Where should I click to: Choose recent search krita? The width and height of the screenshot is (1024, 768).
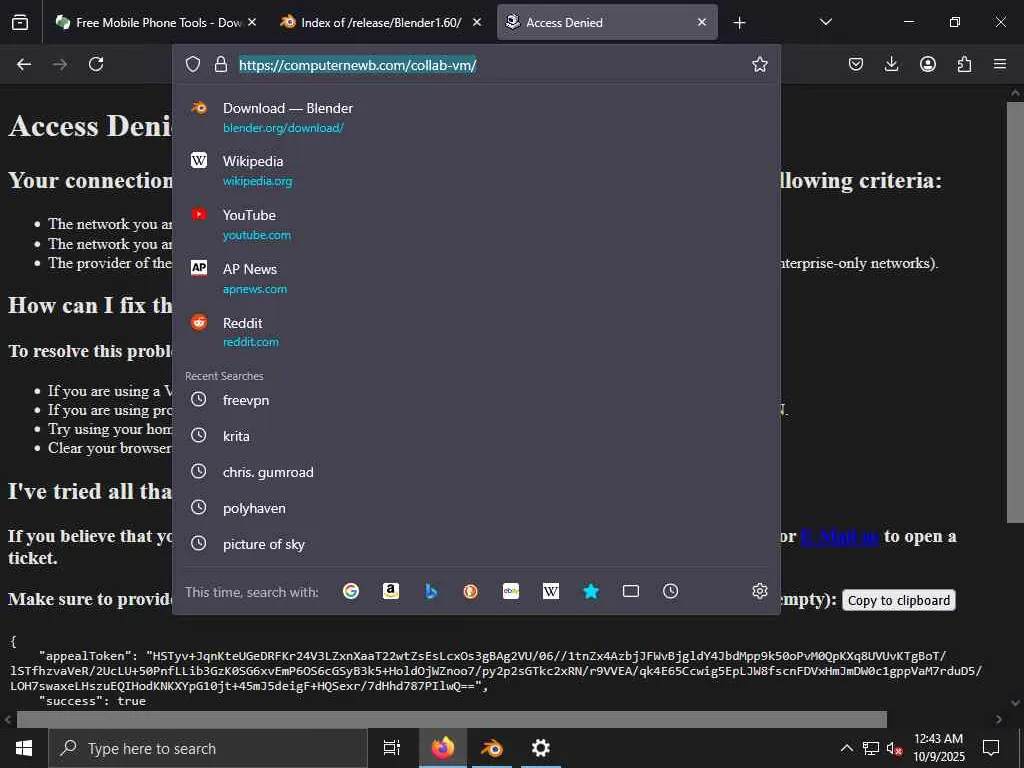pos(477,436)
